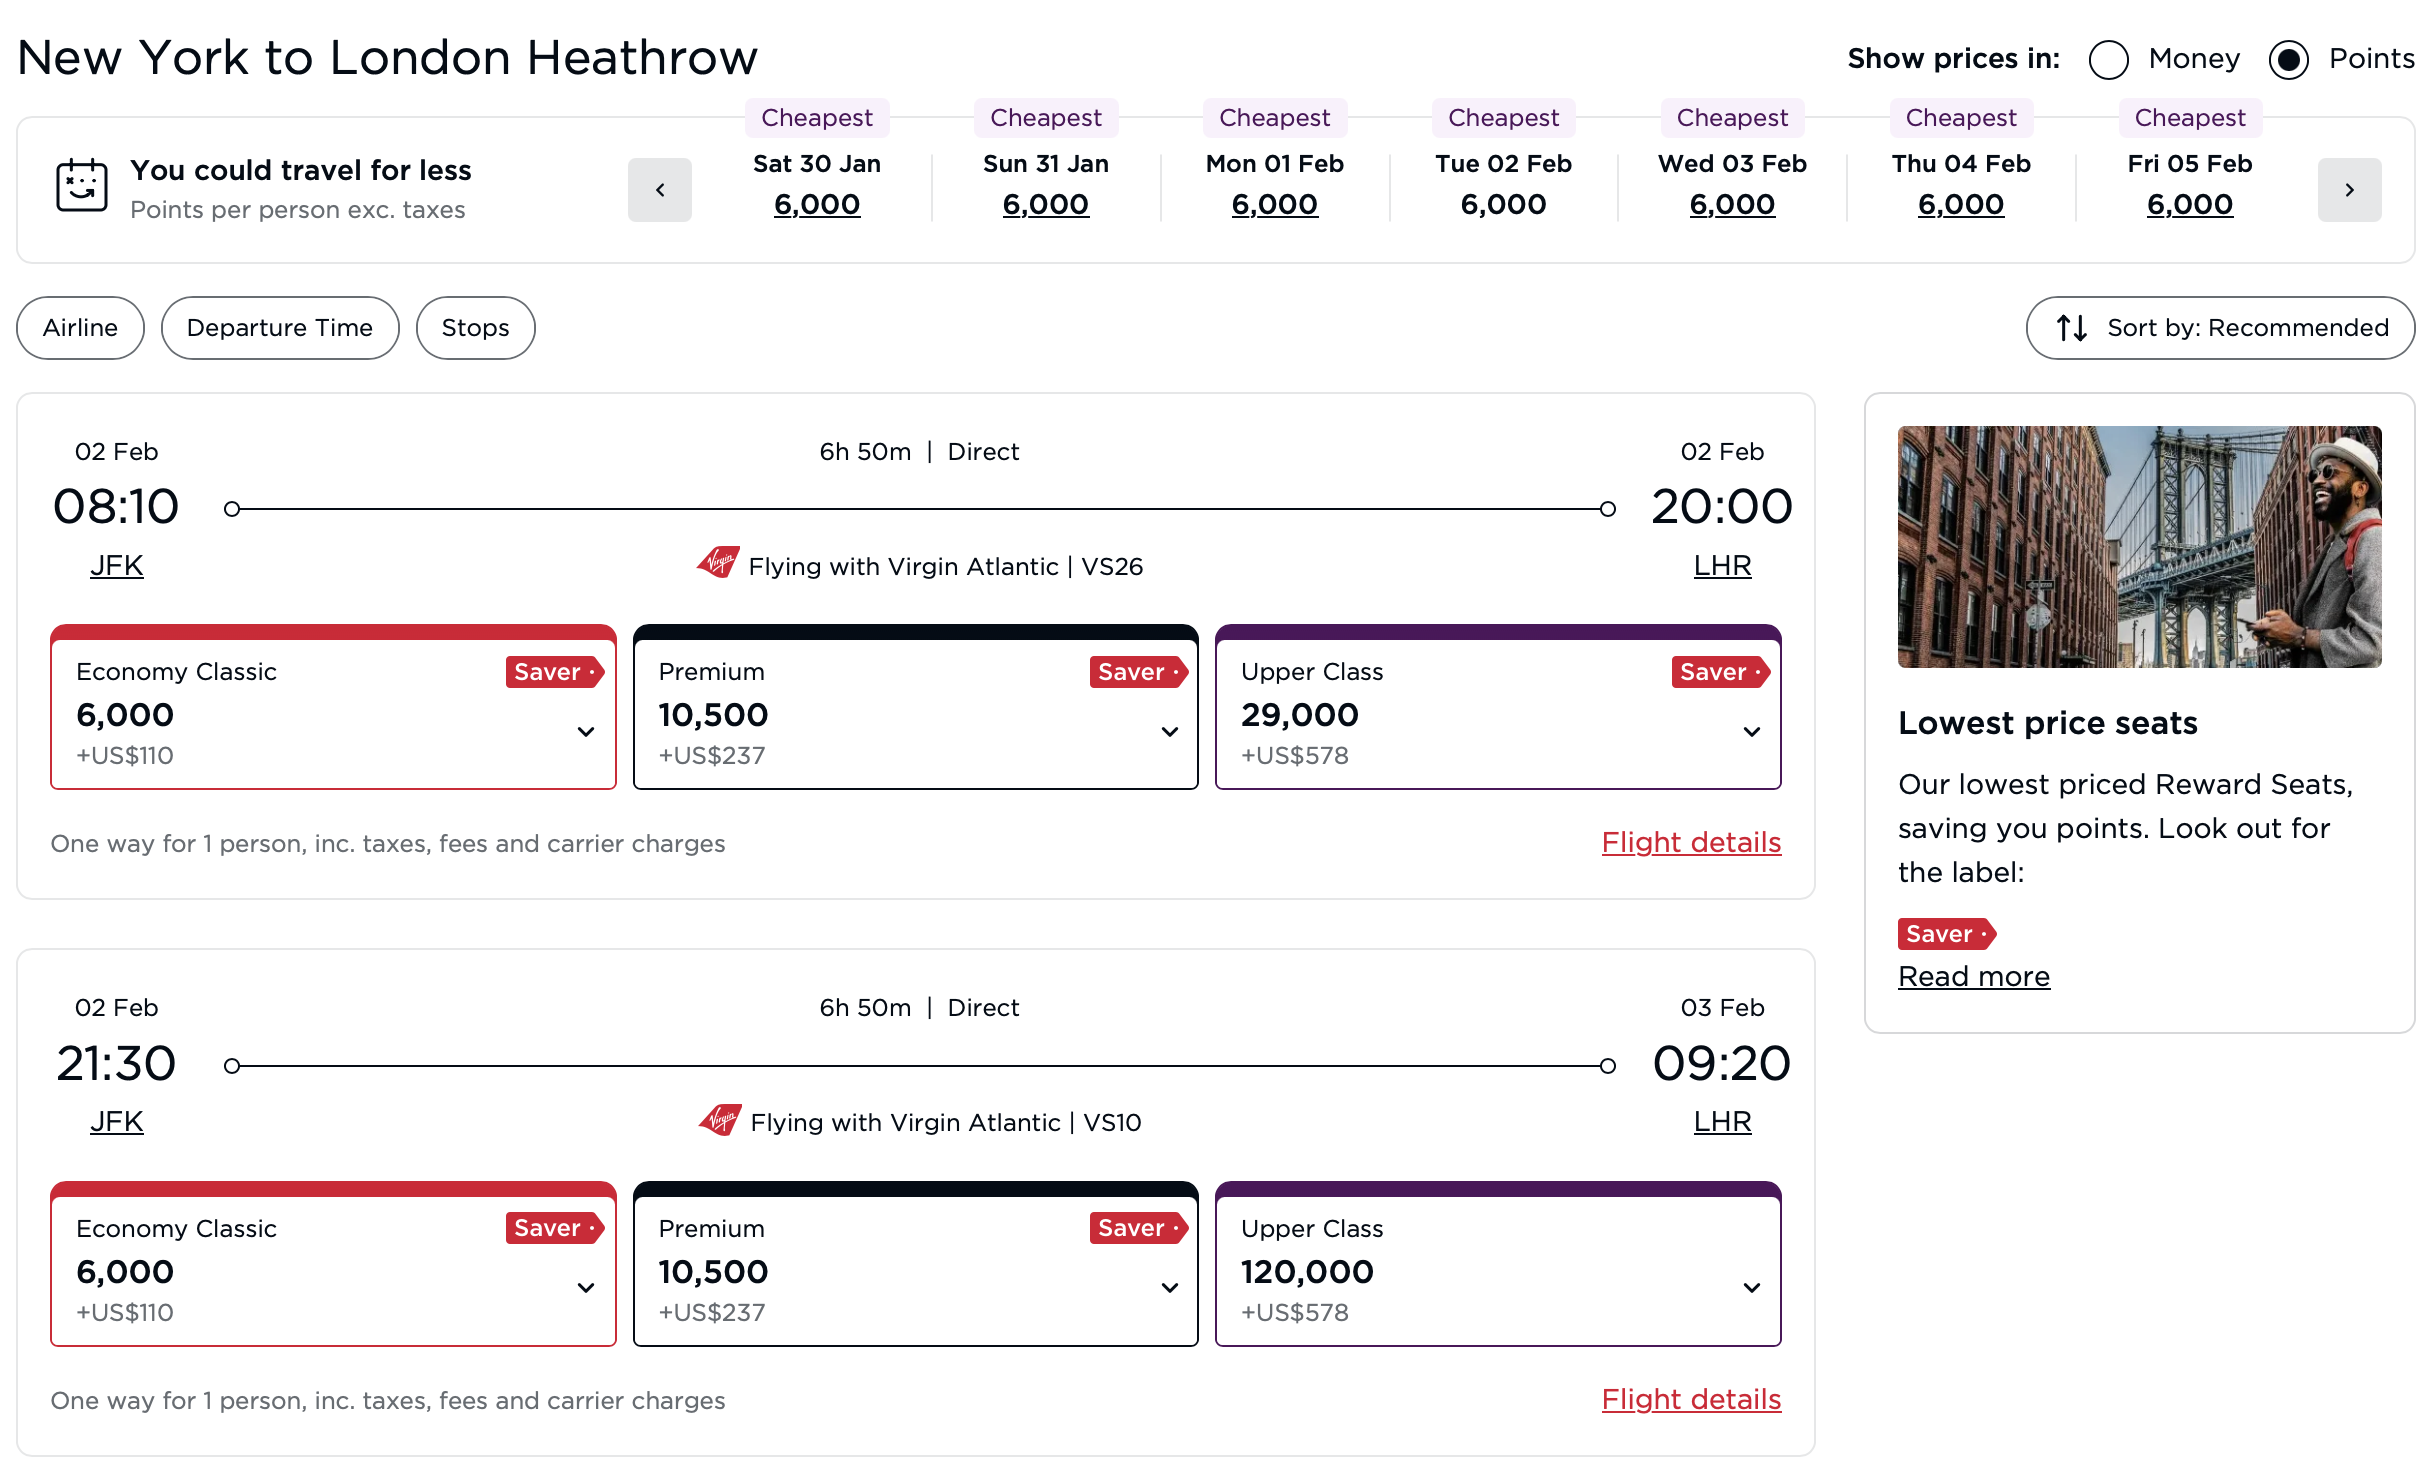Image resolution: width=2430 pixels, height=1466 pixels.
Task: Click the right arrow to view later dates
Action: coord(2351,189)
